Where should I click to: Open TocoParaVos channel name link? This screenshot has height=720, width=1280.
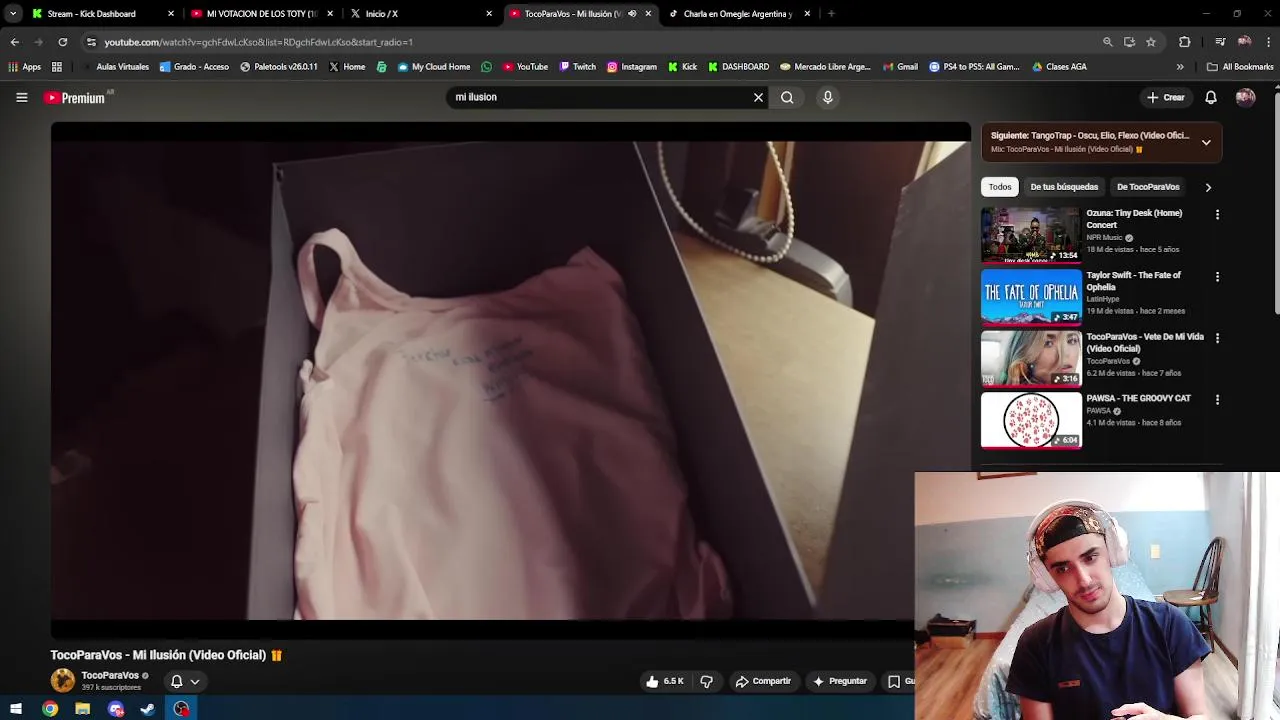coord(110,675)
